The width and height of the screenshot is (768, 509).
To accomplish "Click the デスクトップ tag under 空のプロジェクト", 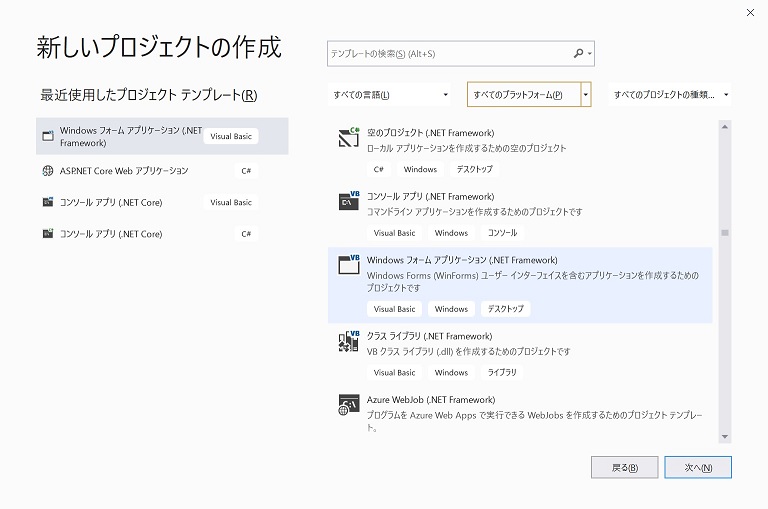I will coord(475,169).
